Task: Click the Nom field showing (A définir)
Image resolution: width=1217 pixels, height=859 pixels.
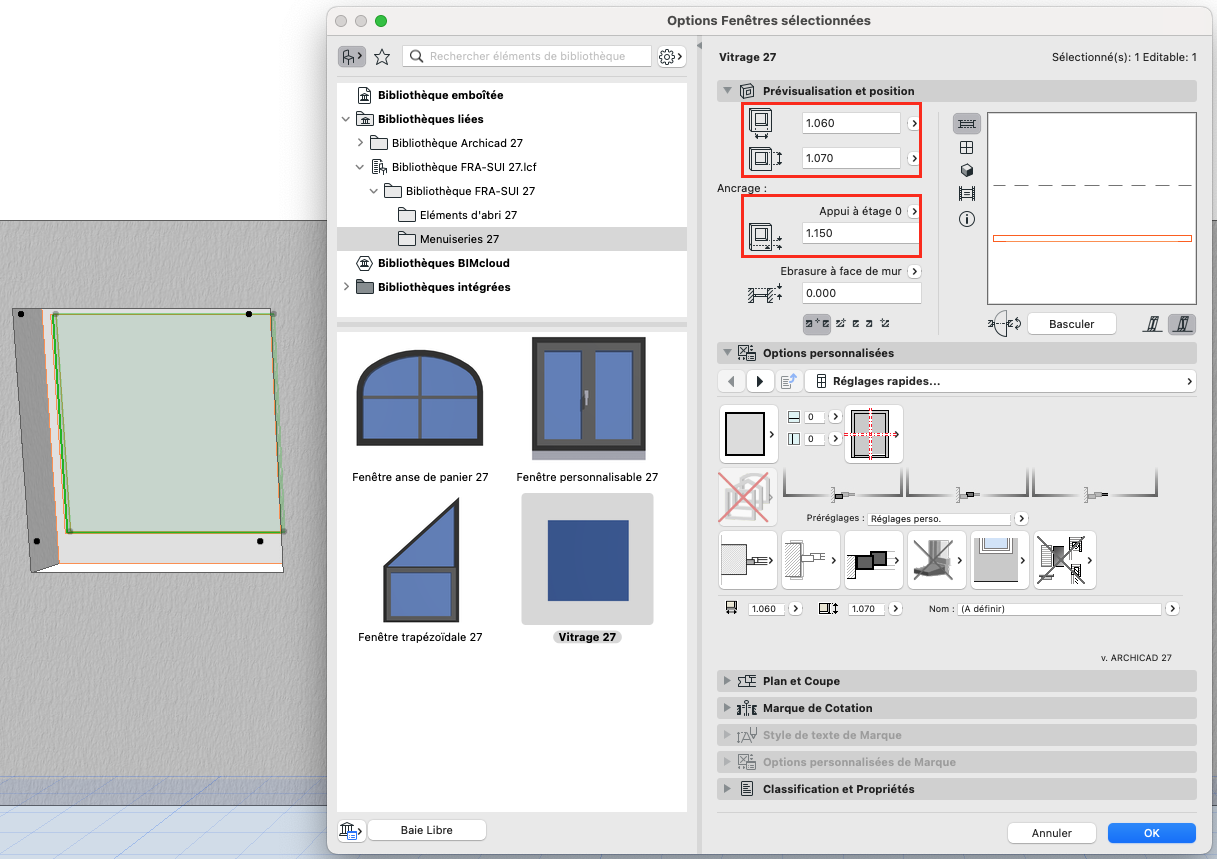Action: pos(1059,608)
